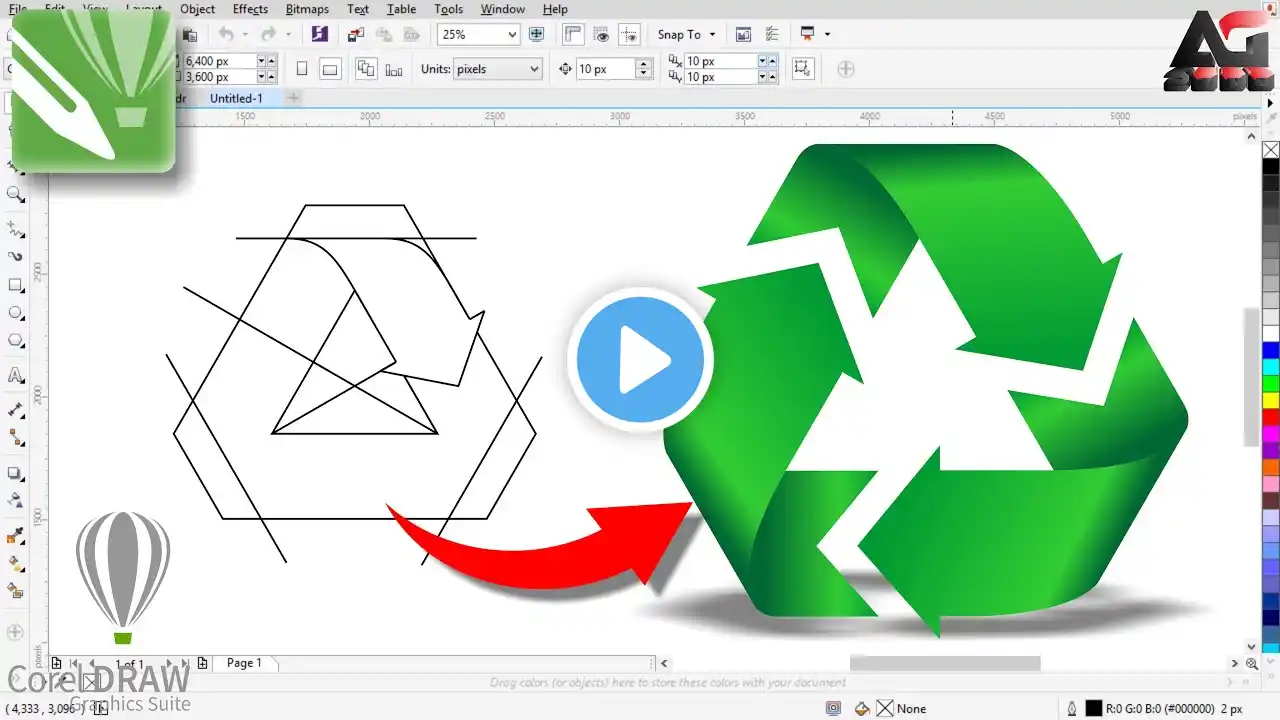Image resolution: width=1280 pixels, height=720 pixels.
Task: Select the Rectangle tool
Action: 16,285
